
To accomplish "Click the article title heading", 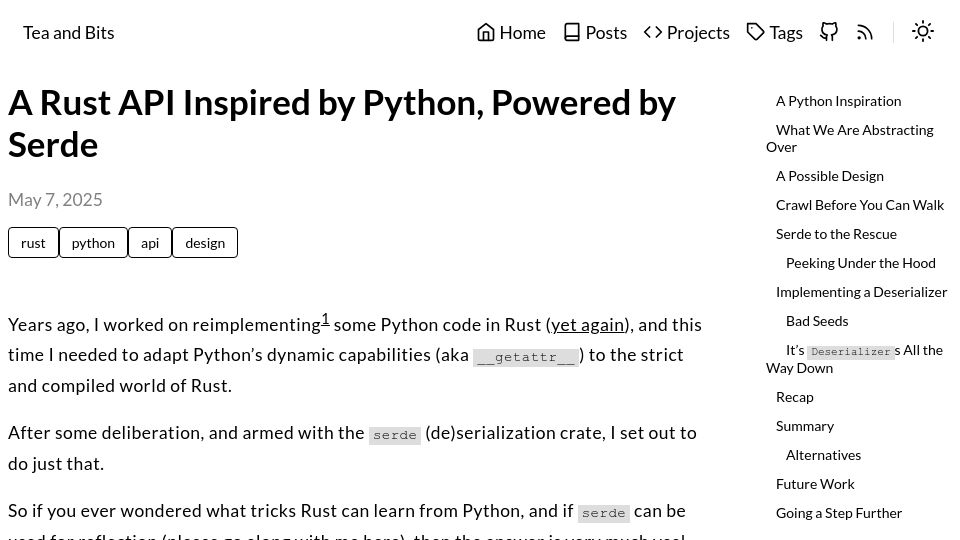I will [342, 124].
